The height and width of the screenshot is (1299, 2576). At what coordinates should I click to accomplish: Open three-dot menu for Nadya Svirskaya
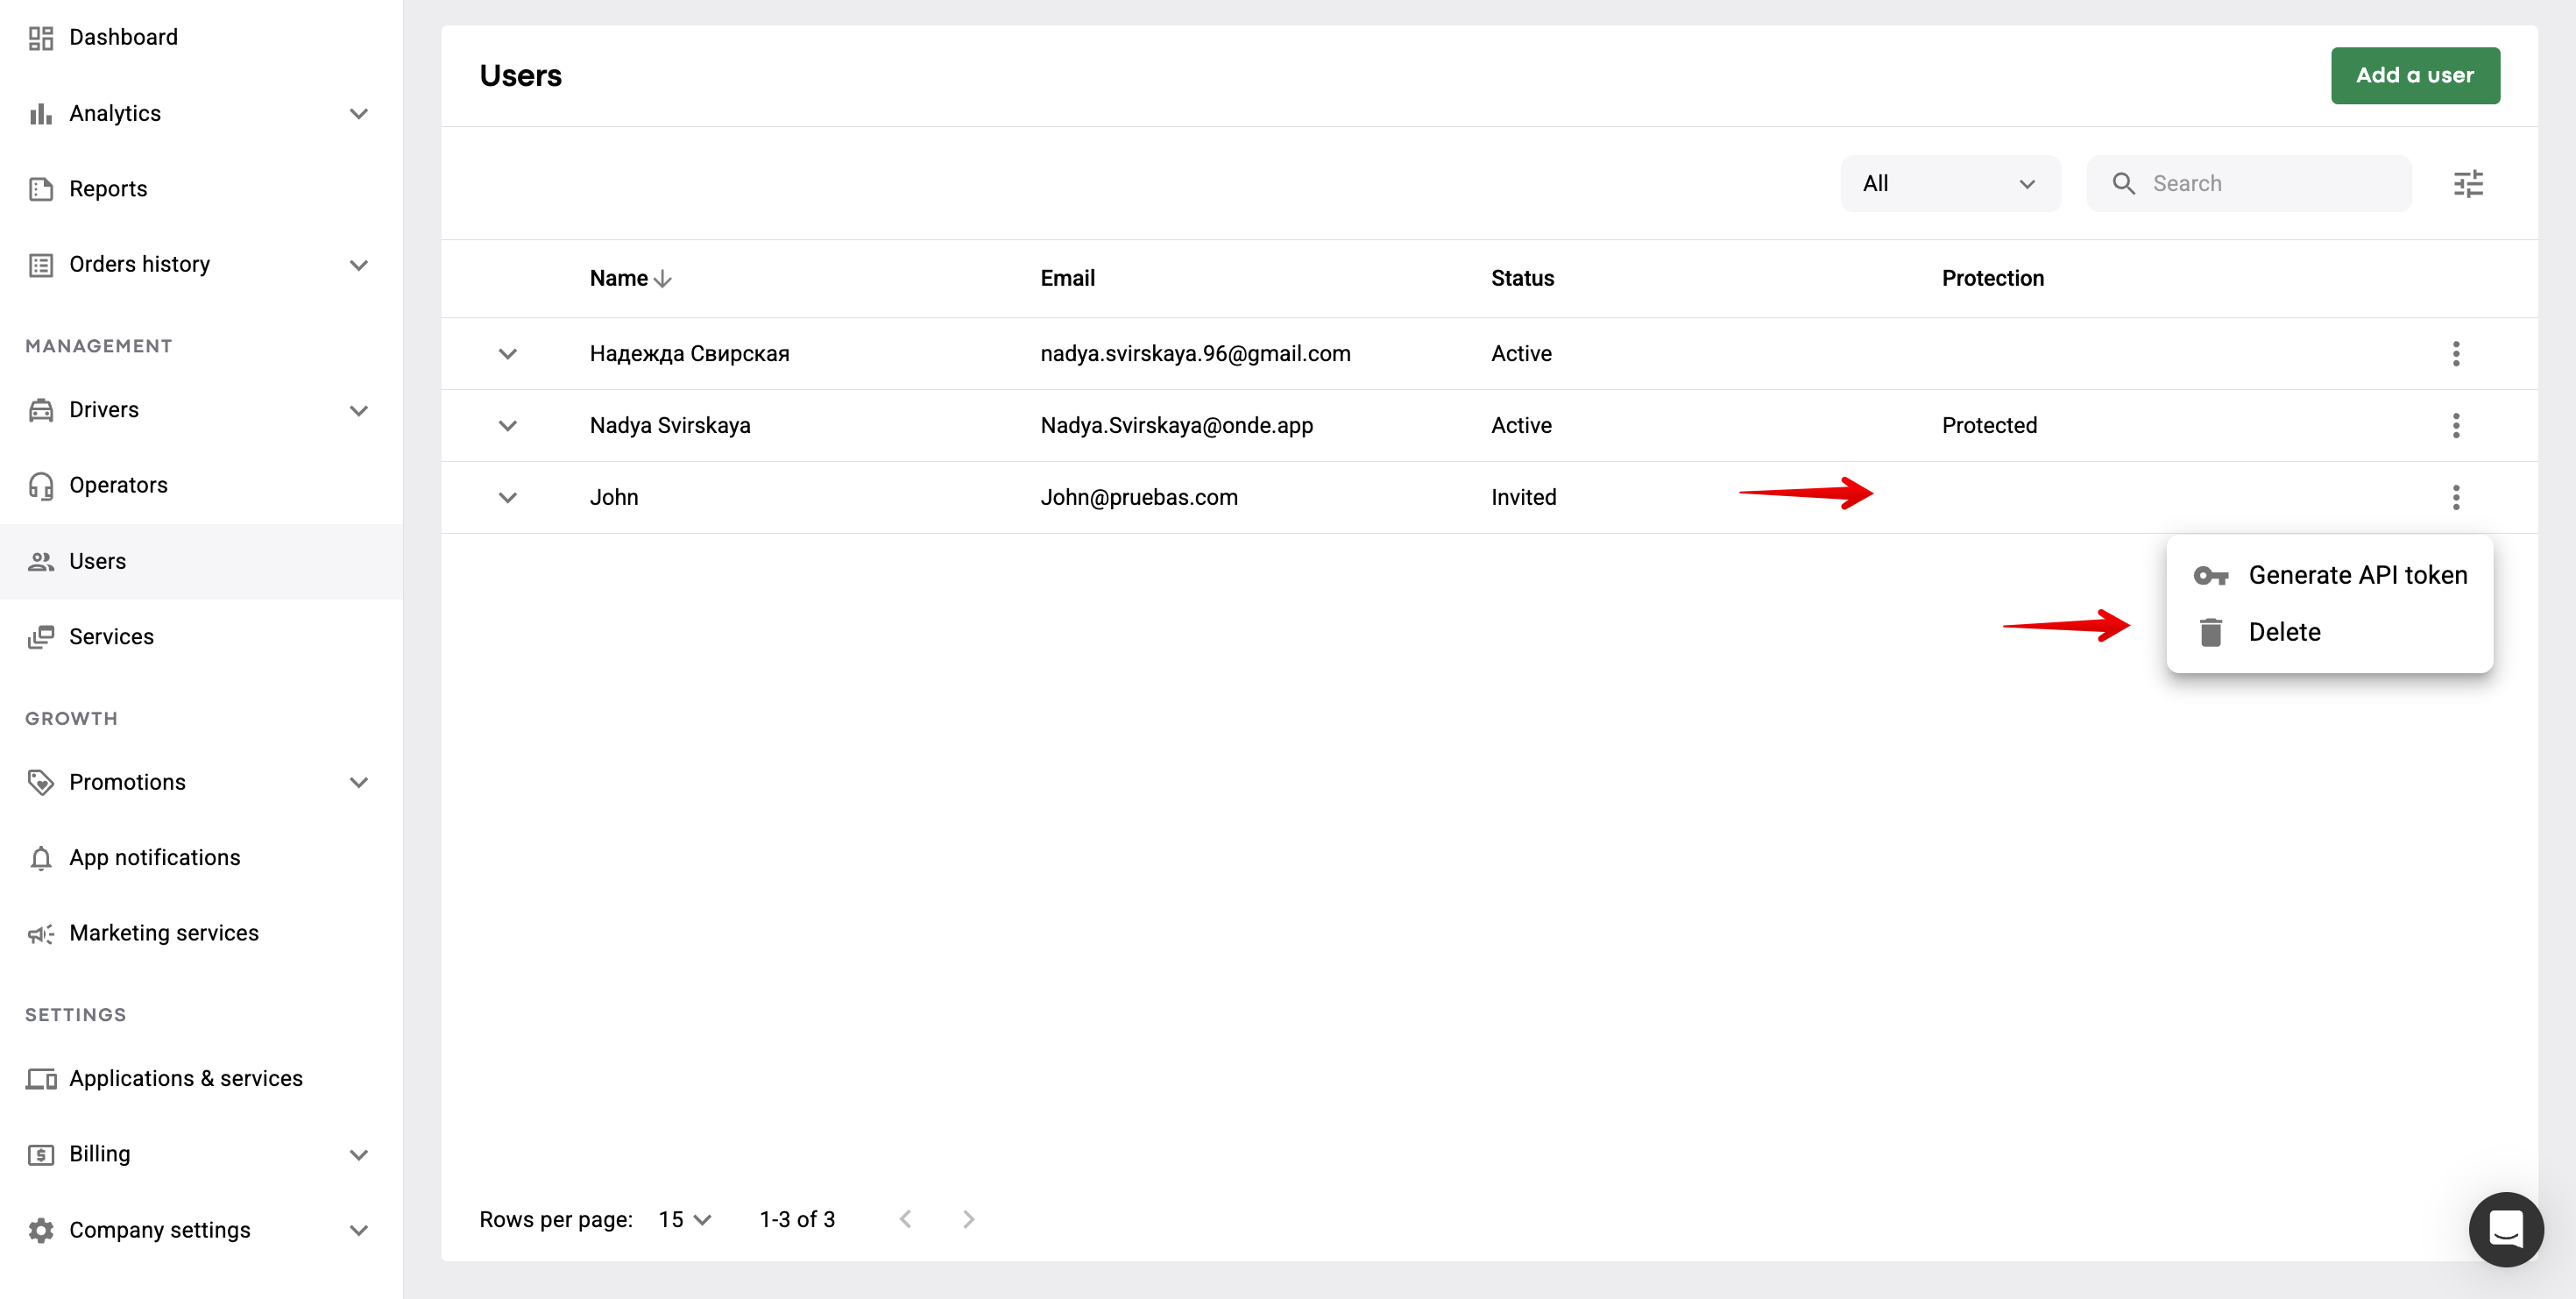tap(2455, 425)
